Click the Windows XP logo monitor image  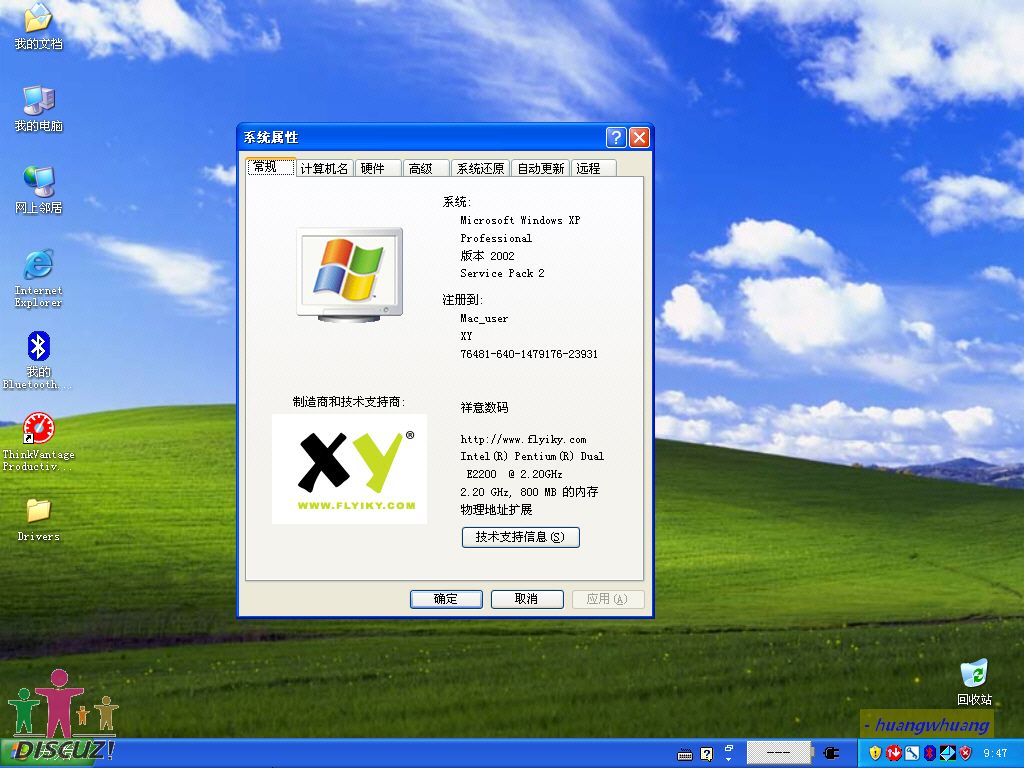pyautogui.click(x=349, y=274)
